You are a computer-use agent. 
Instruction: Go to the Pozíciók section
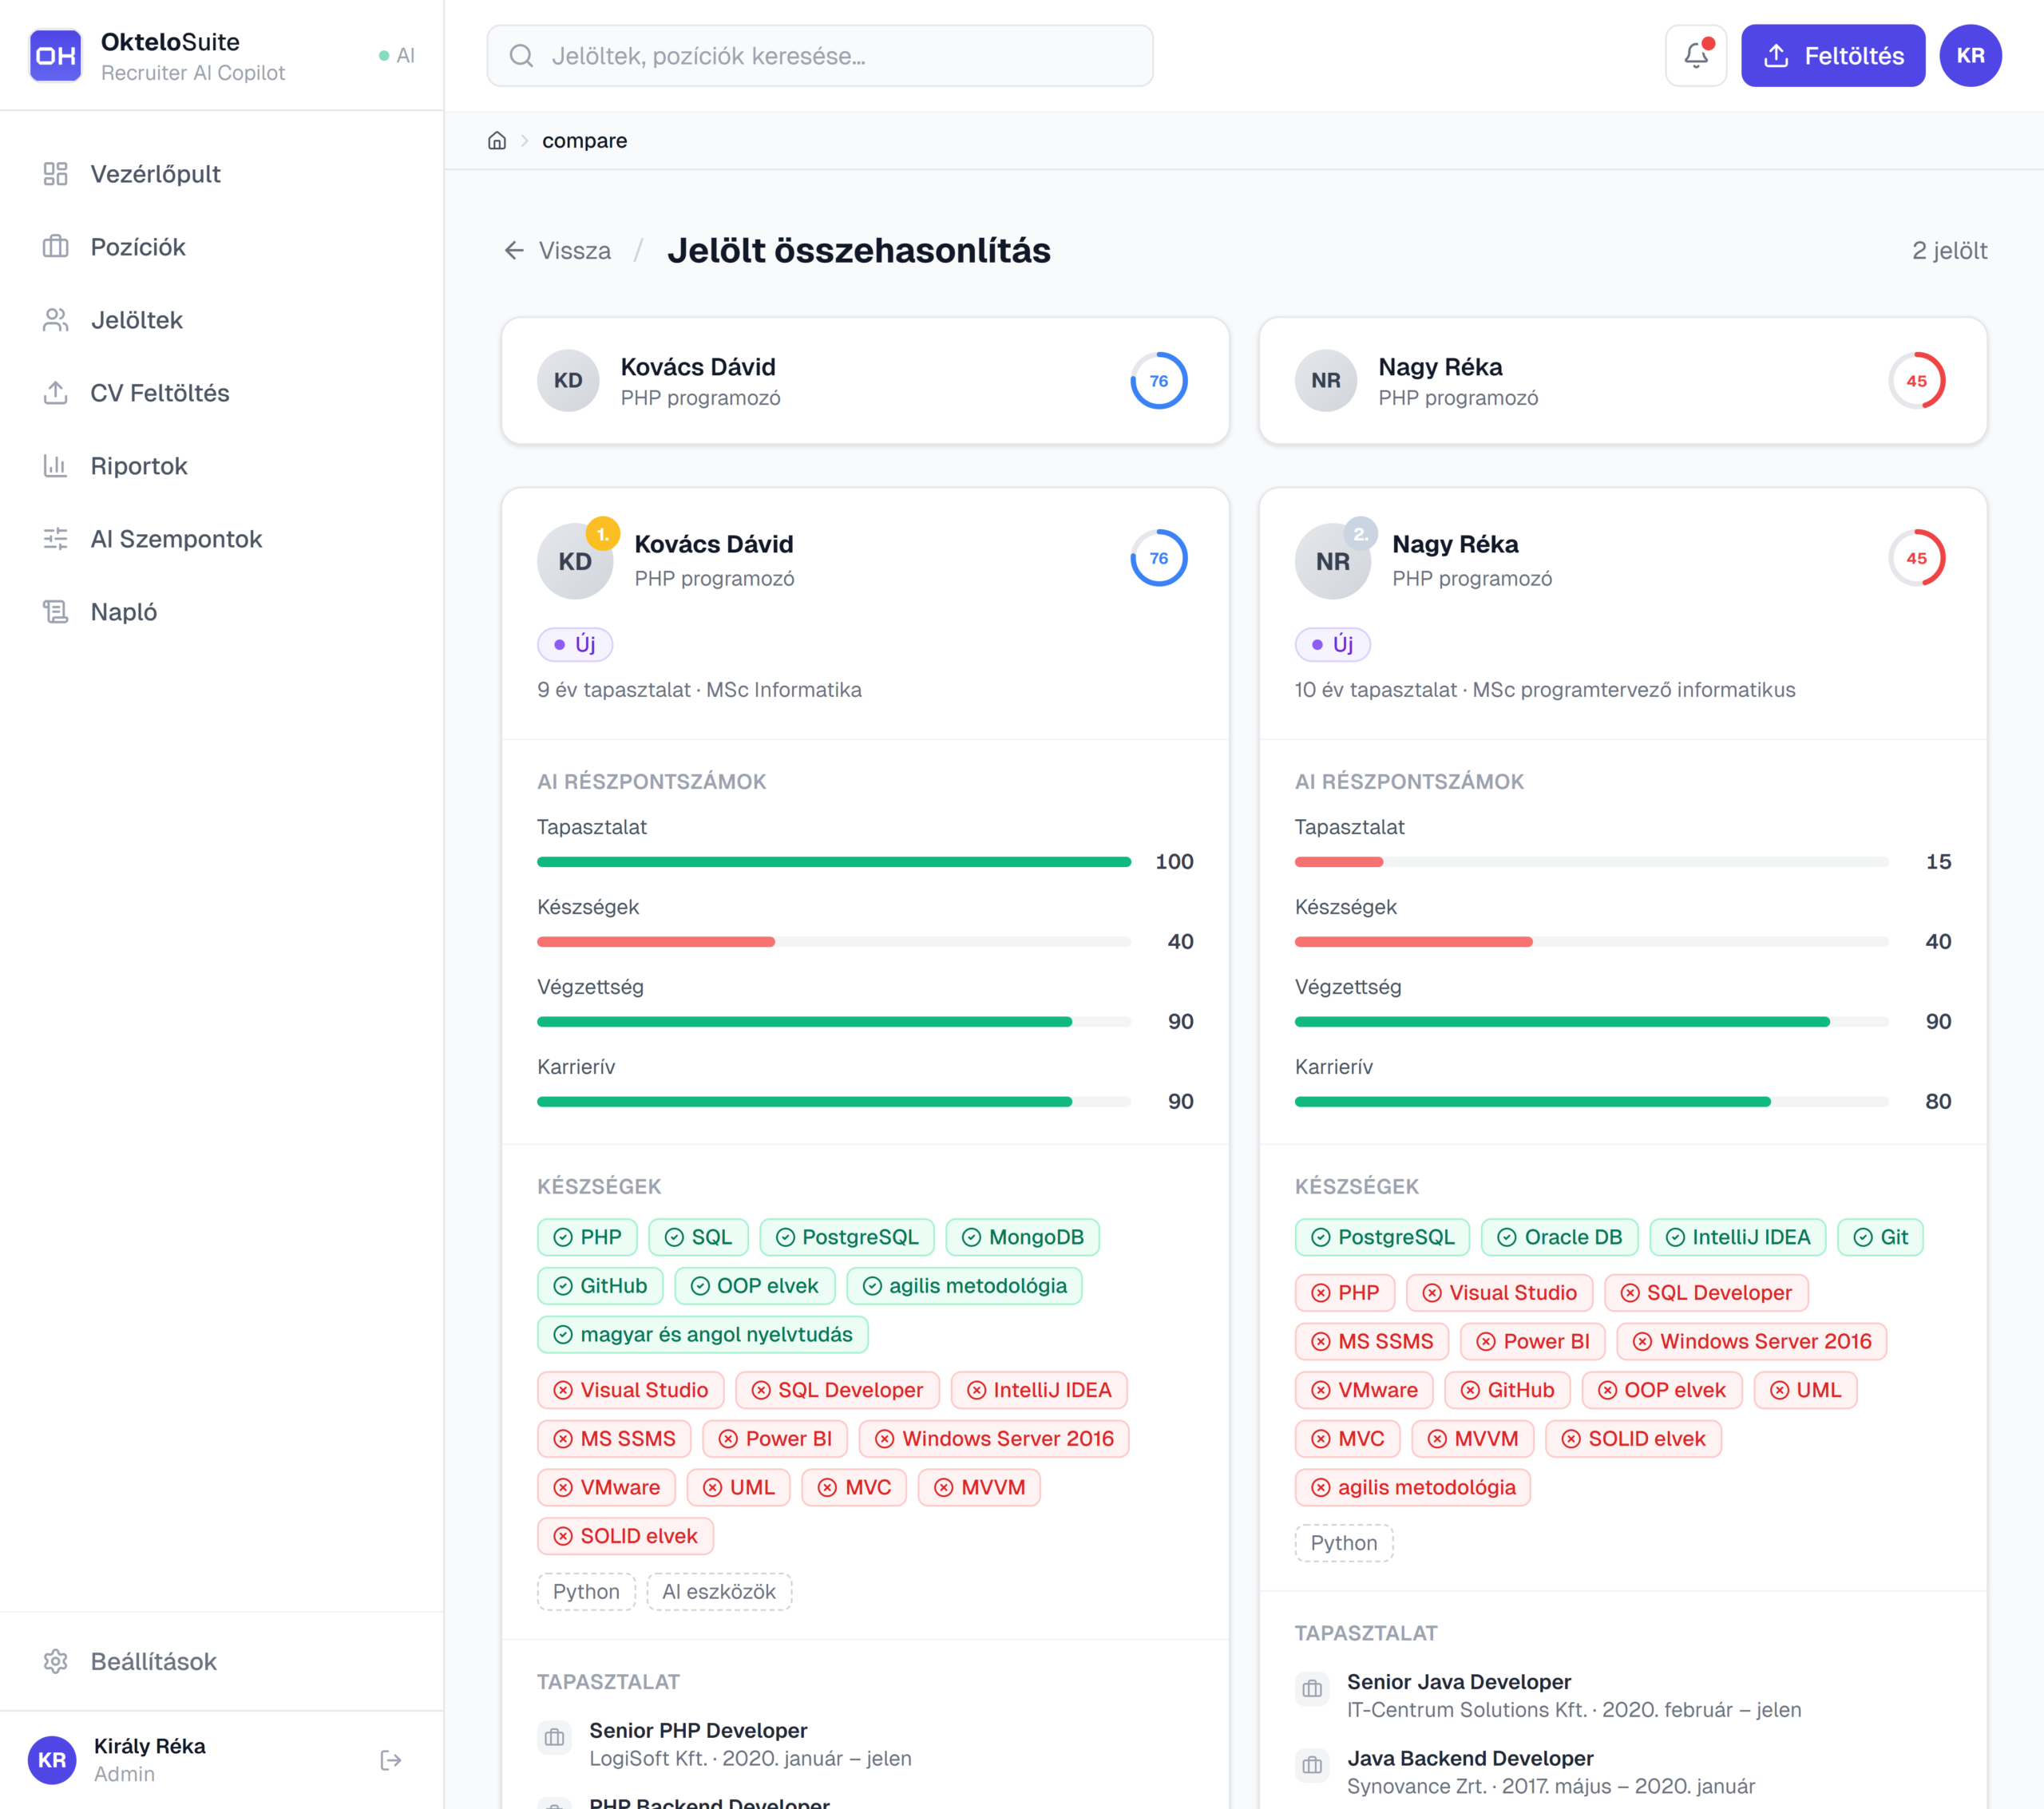[x=138, y=247]
